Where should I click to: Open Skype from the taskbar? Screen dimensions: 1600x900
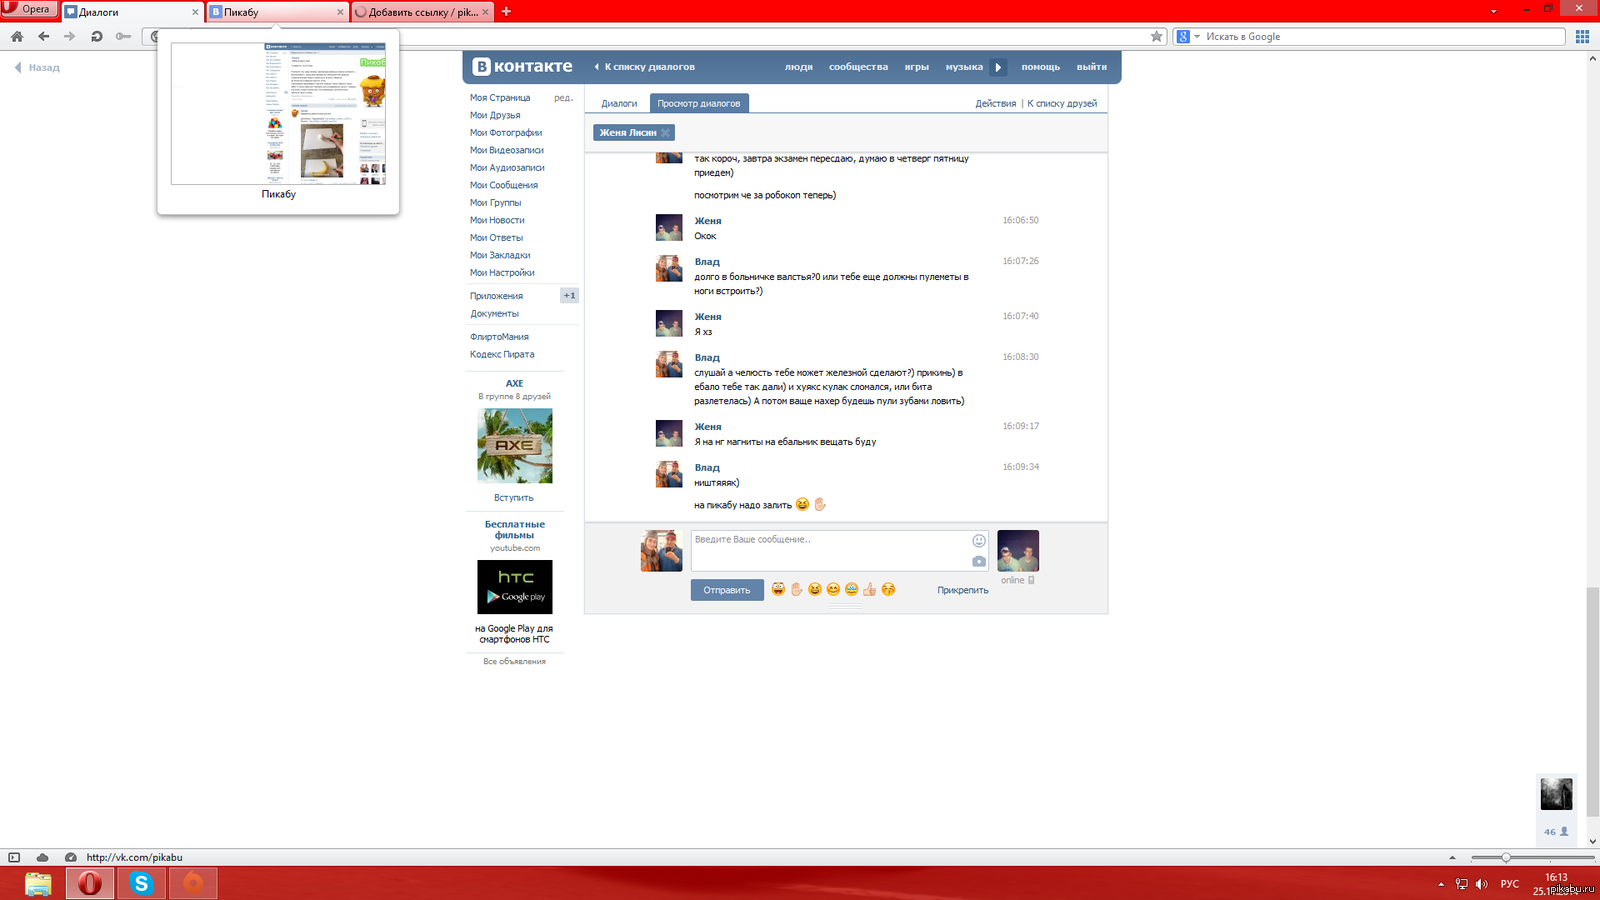pos(141,883)
